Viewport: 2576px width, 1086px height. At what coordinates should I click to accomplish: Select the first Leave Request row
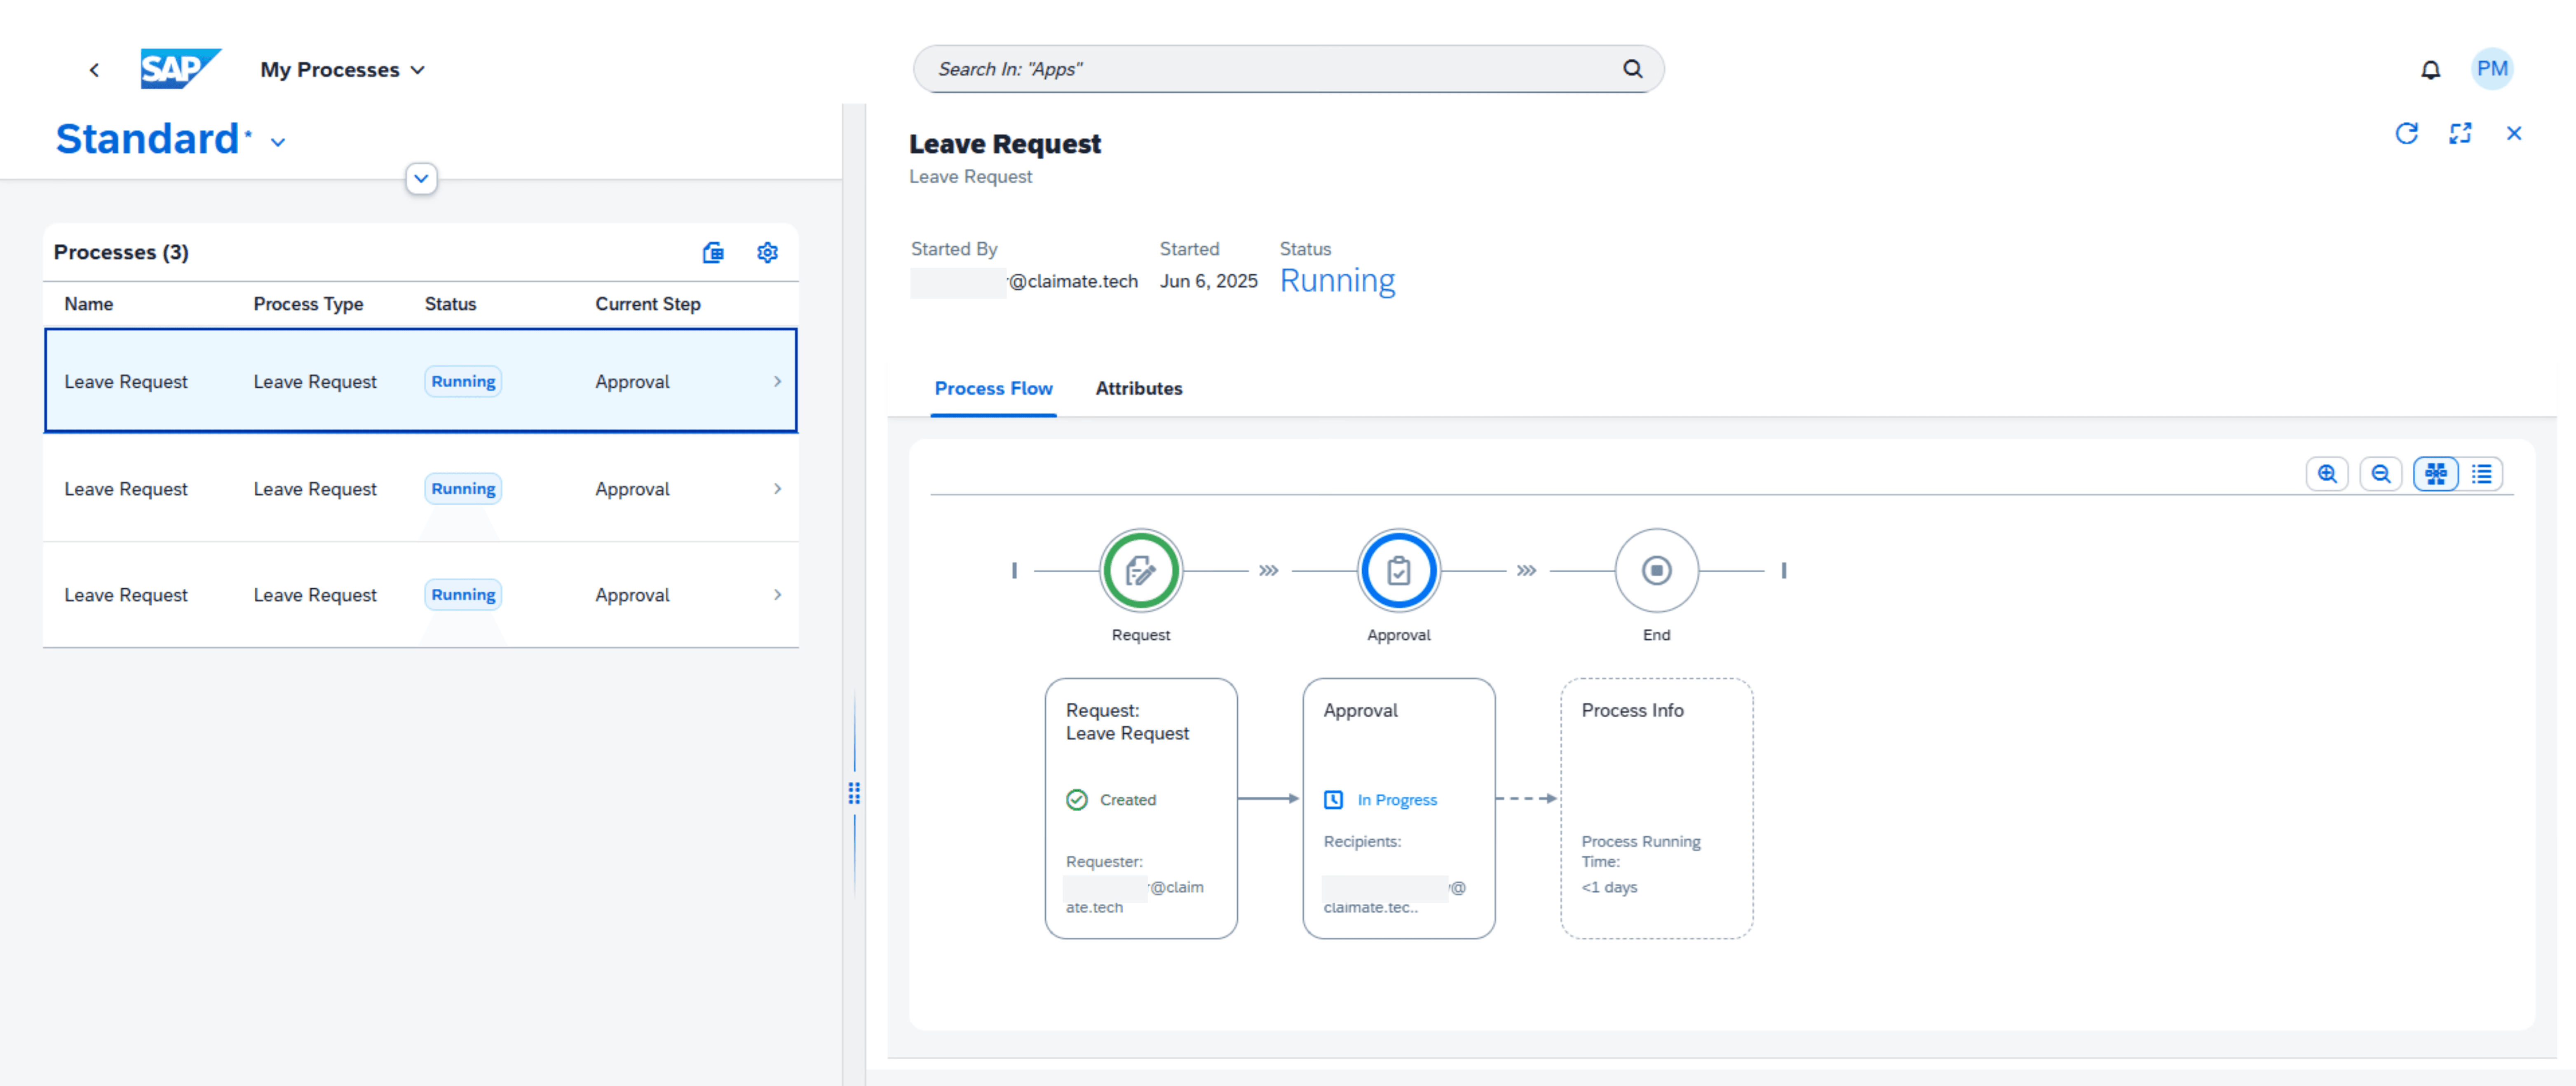pos(421,381)
